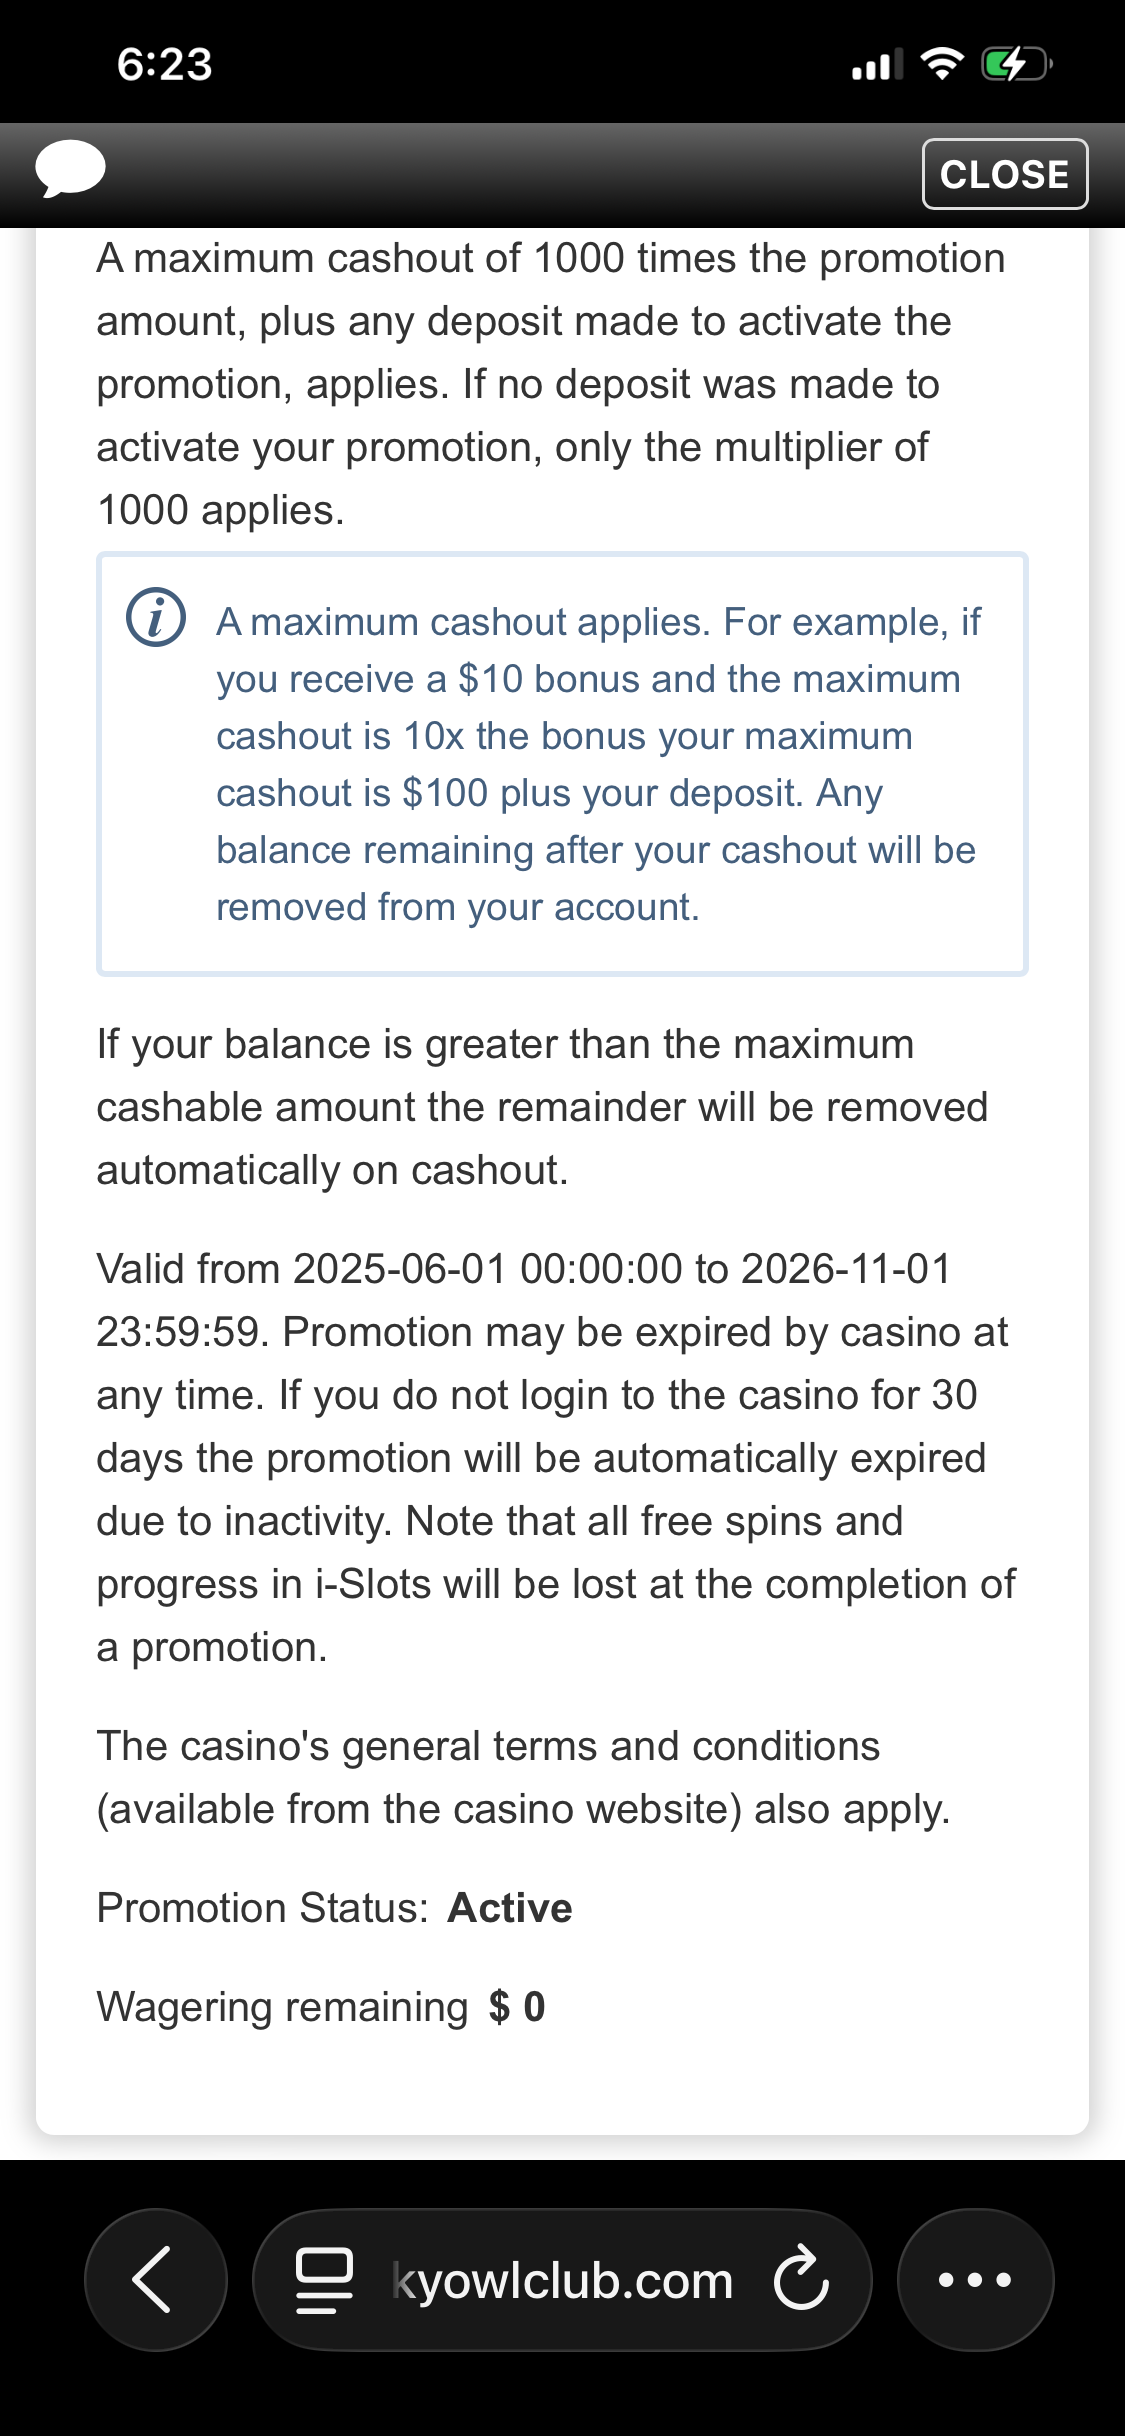The image size is (1125, 2436).
Task: Tap the 6:23 clock in status bar
Action: 165,64
